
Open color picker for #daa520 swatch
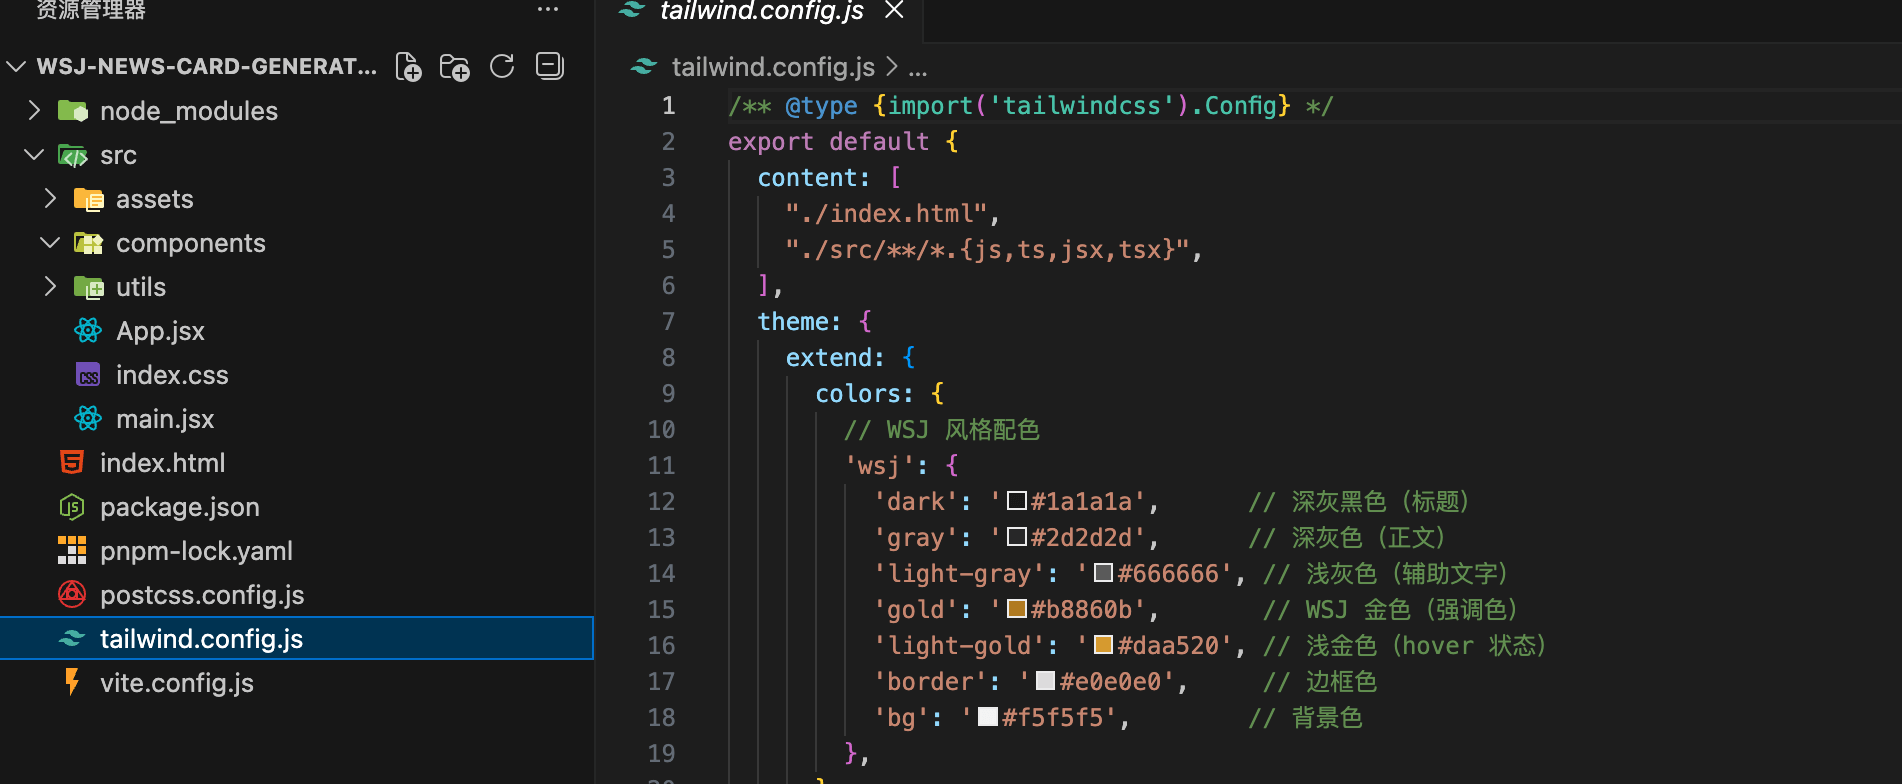tap(1103, 645)
